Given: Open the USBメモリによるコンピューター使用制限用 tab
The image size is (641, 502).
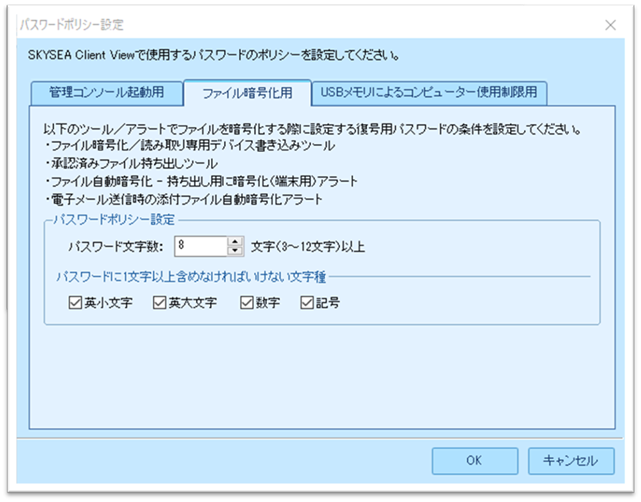Looking at the screenshot, I should tap(429, 94).
